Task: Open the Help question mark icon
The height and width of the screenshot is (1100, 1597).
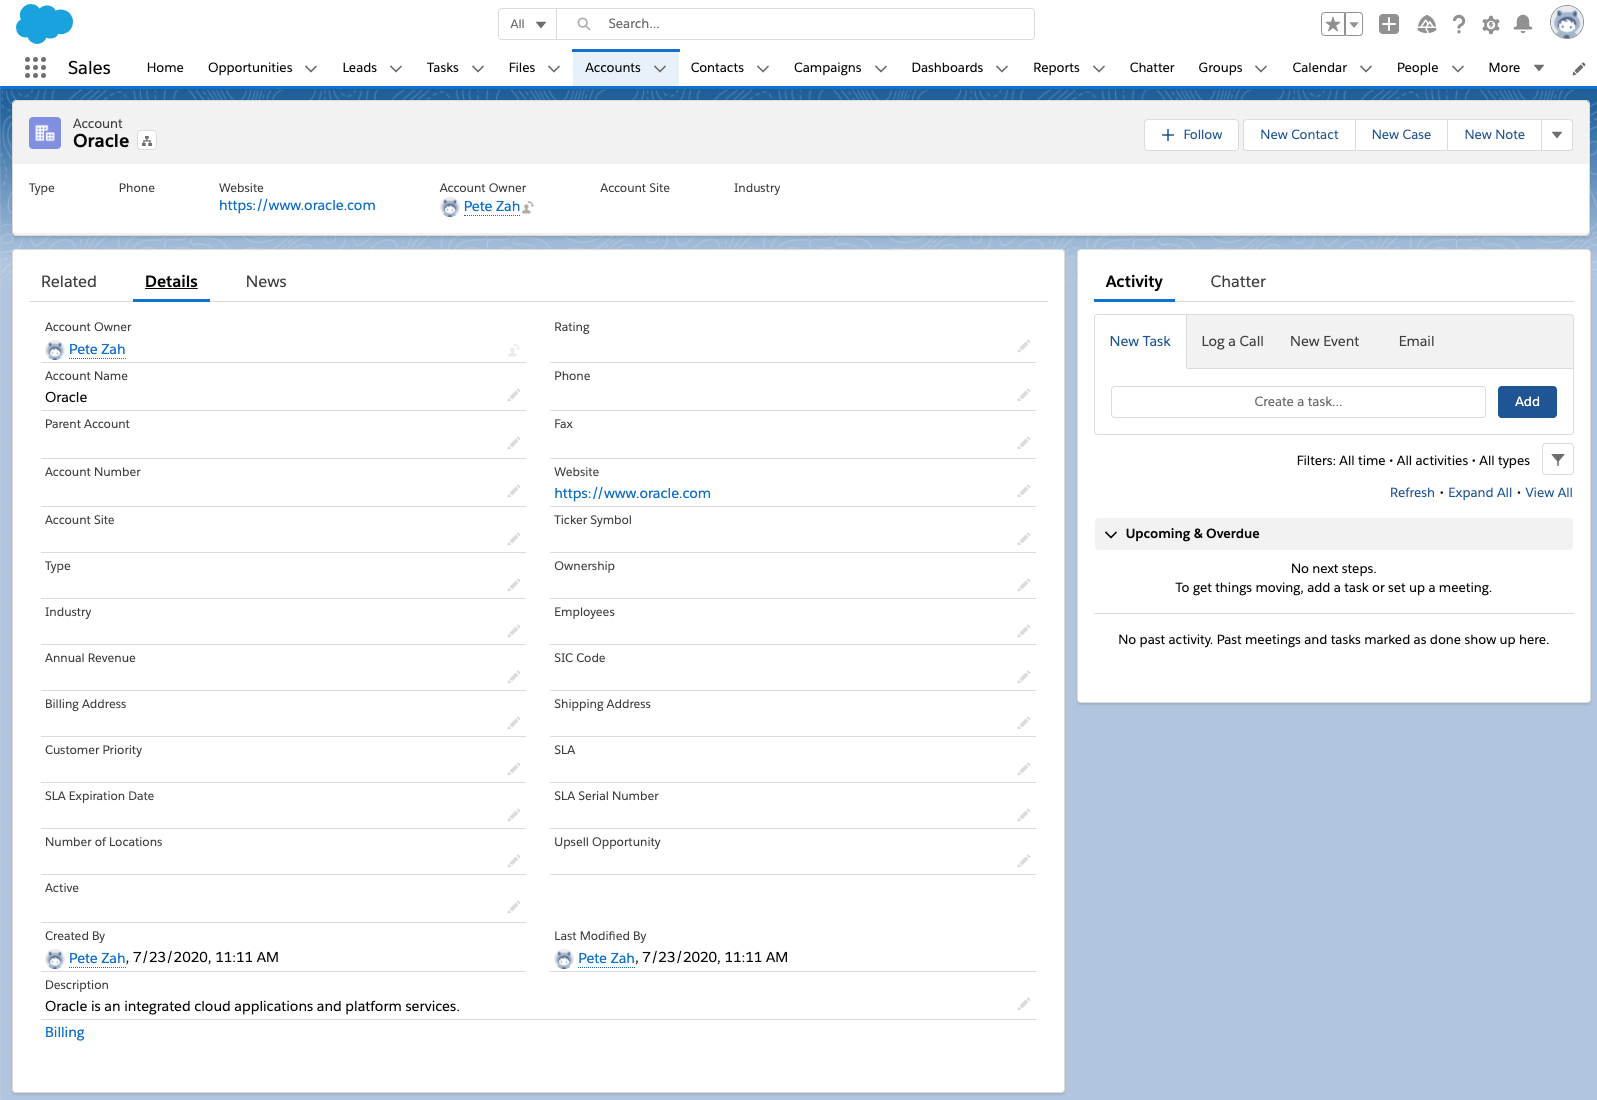Action: pyautogui.click(x=1459, y=24)
